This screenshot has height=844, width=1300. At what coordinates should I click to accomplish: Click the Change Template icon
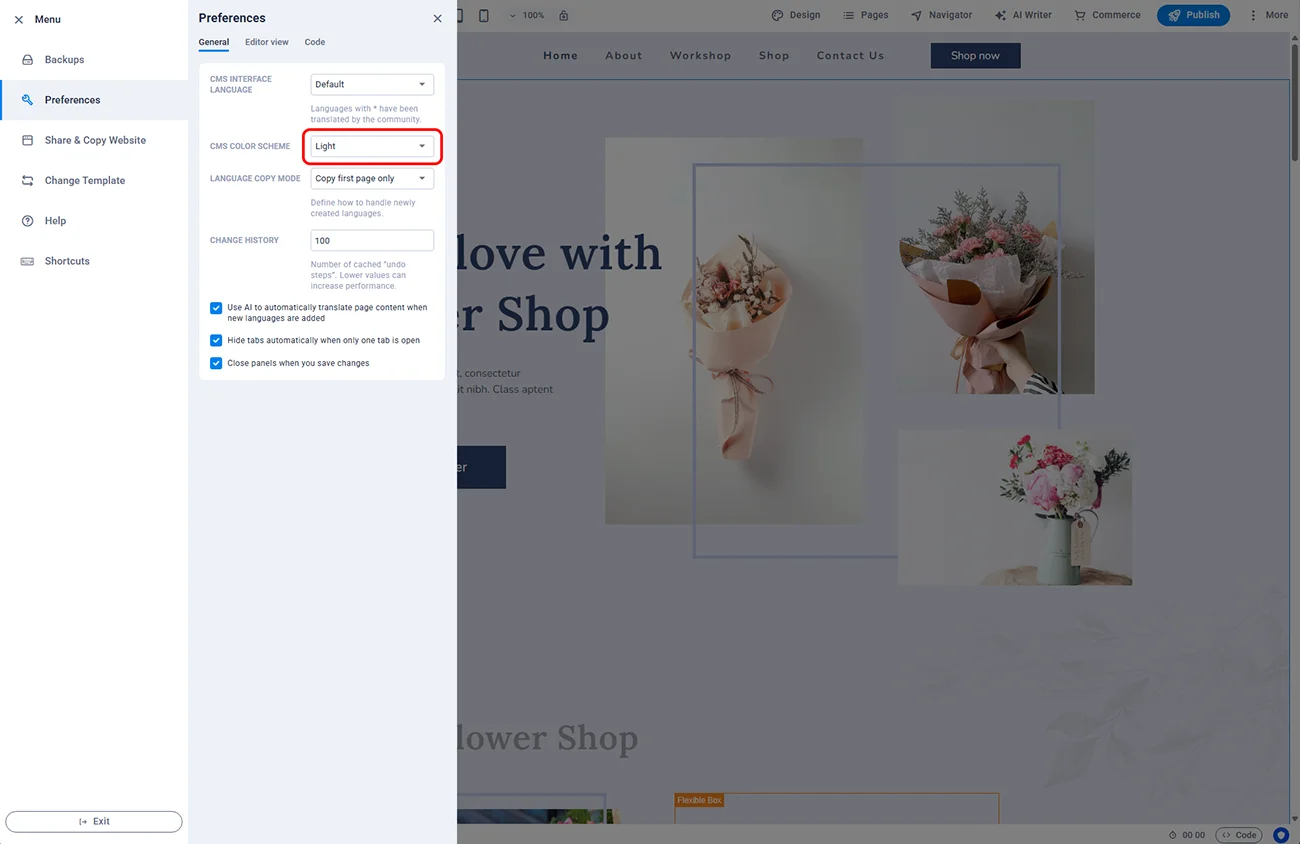pyautogui.click(x=27, y=181)
